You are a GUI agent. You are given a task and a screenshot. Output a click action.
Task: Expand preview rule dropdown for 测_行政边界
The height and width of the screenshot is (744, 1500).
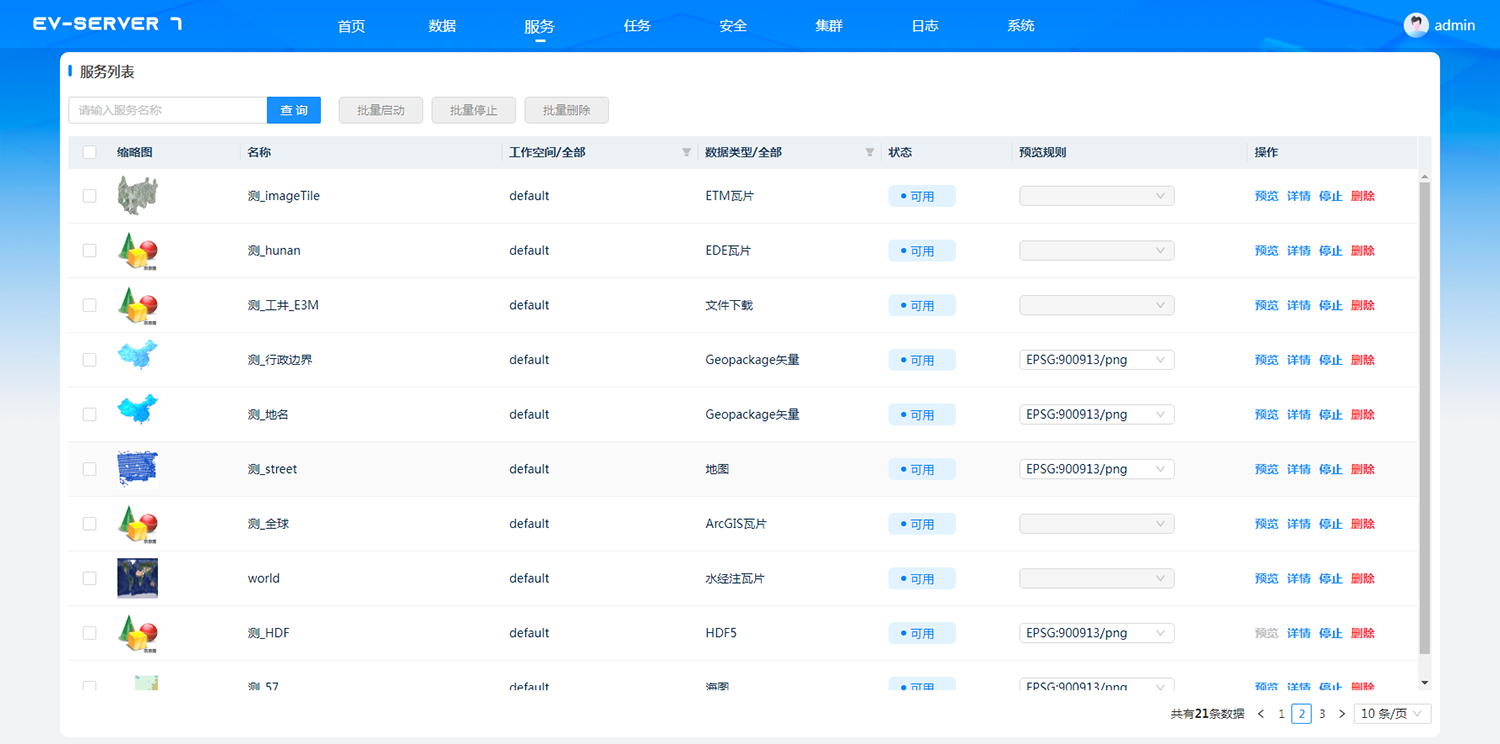point(1096,360)
